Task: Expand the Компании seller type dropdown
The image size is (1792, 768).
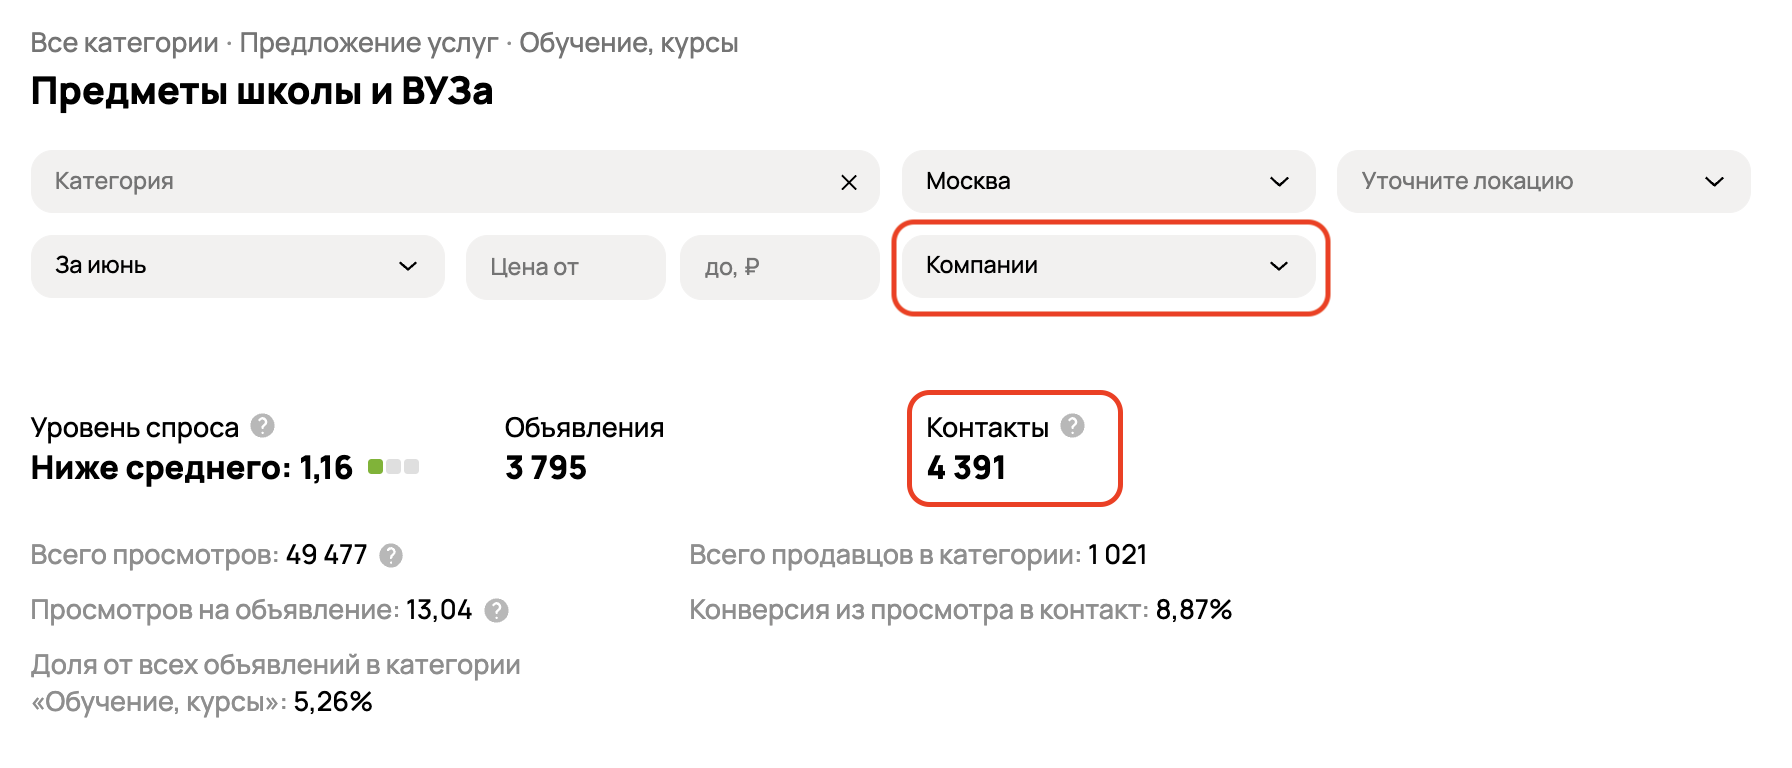Action: coord(1108,266)
